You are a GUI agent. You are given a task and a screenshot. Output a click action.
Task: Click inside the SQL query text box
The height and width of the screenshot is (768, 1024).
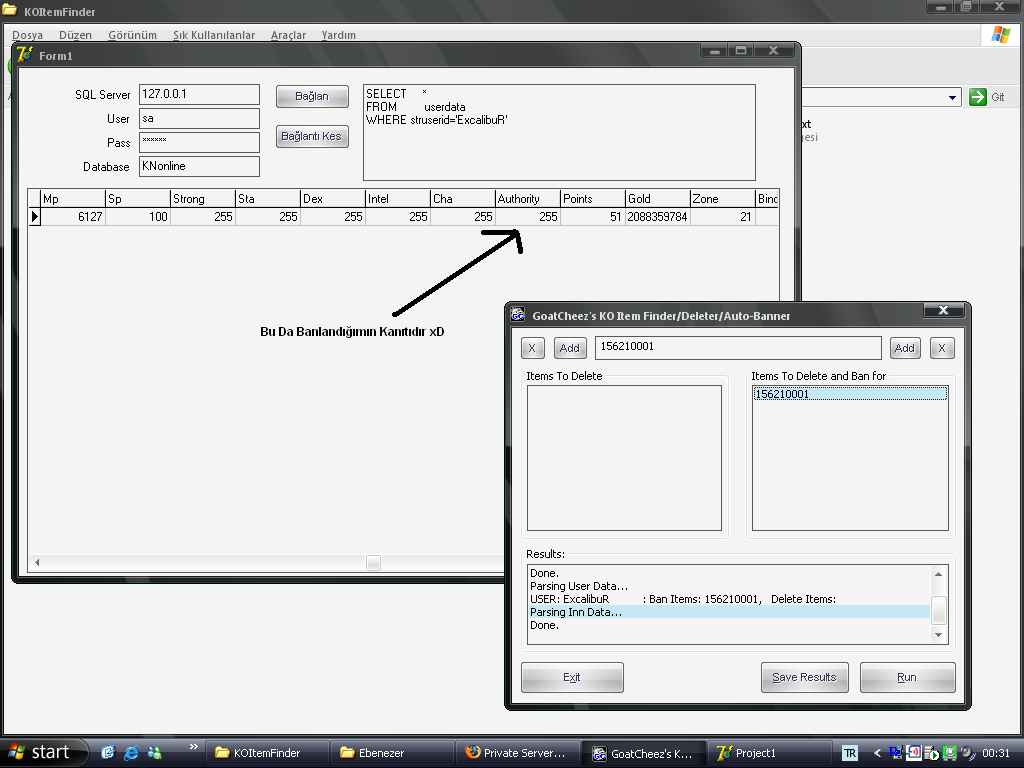coord(559,132)
